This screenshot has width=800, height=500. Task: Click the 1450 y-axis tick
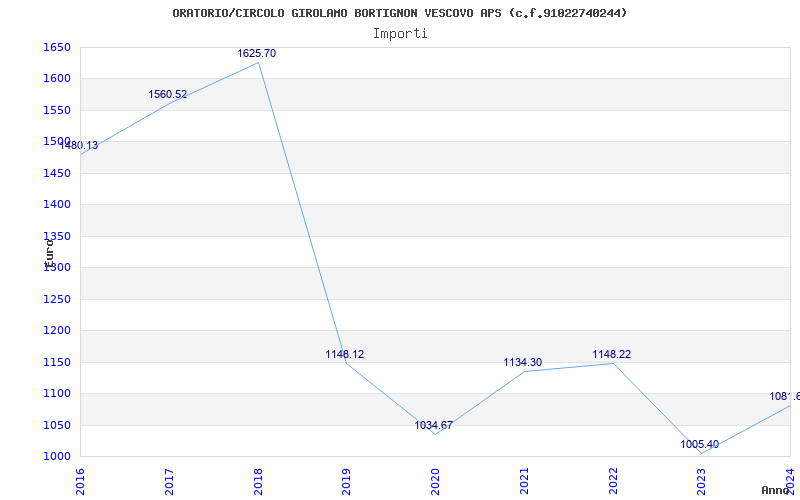click(57, 173)
